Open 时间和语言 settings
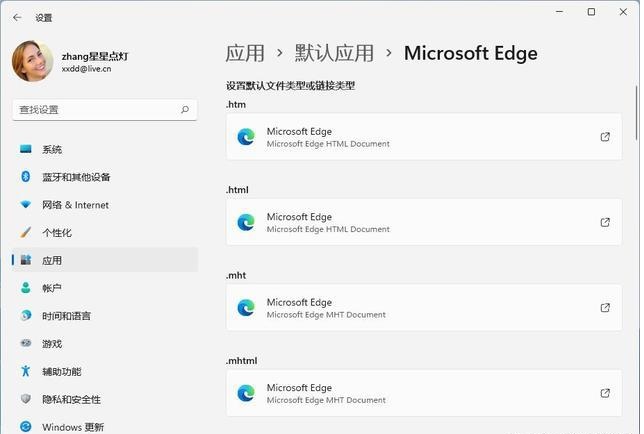The width and height of the screenshot is (644, 434). pos(105,316)
